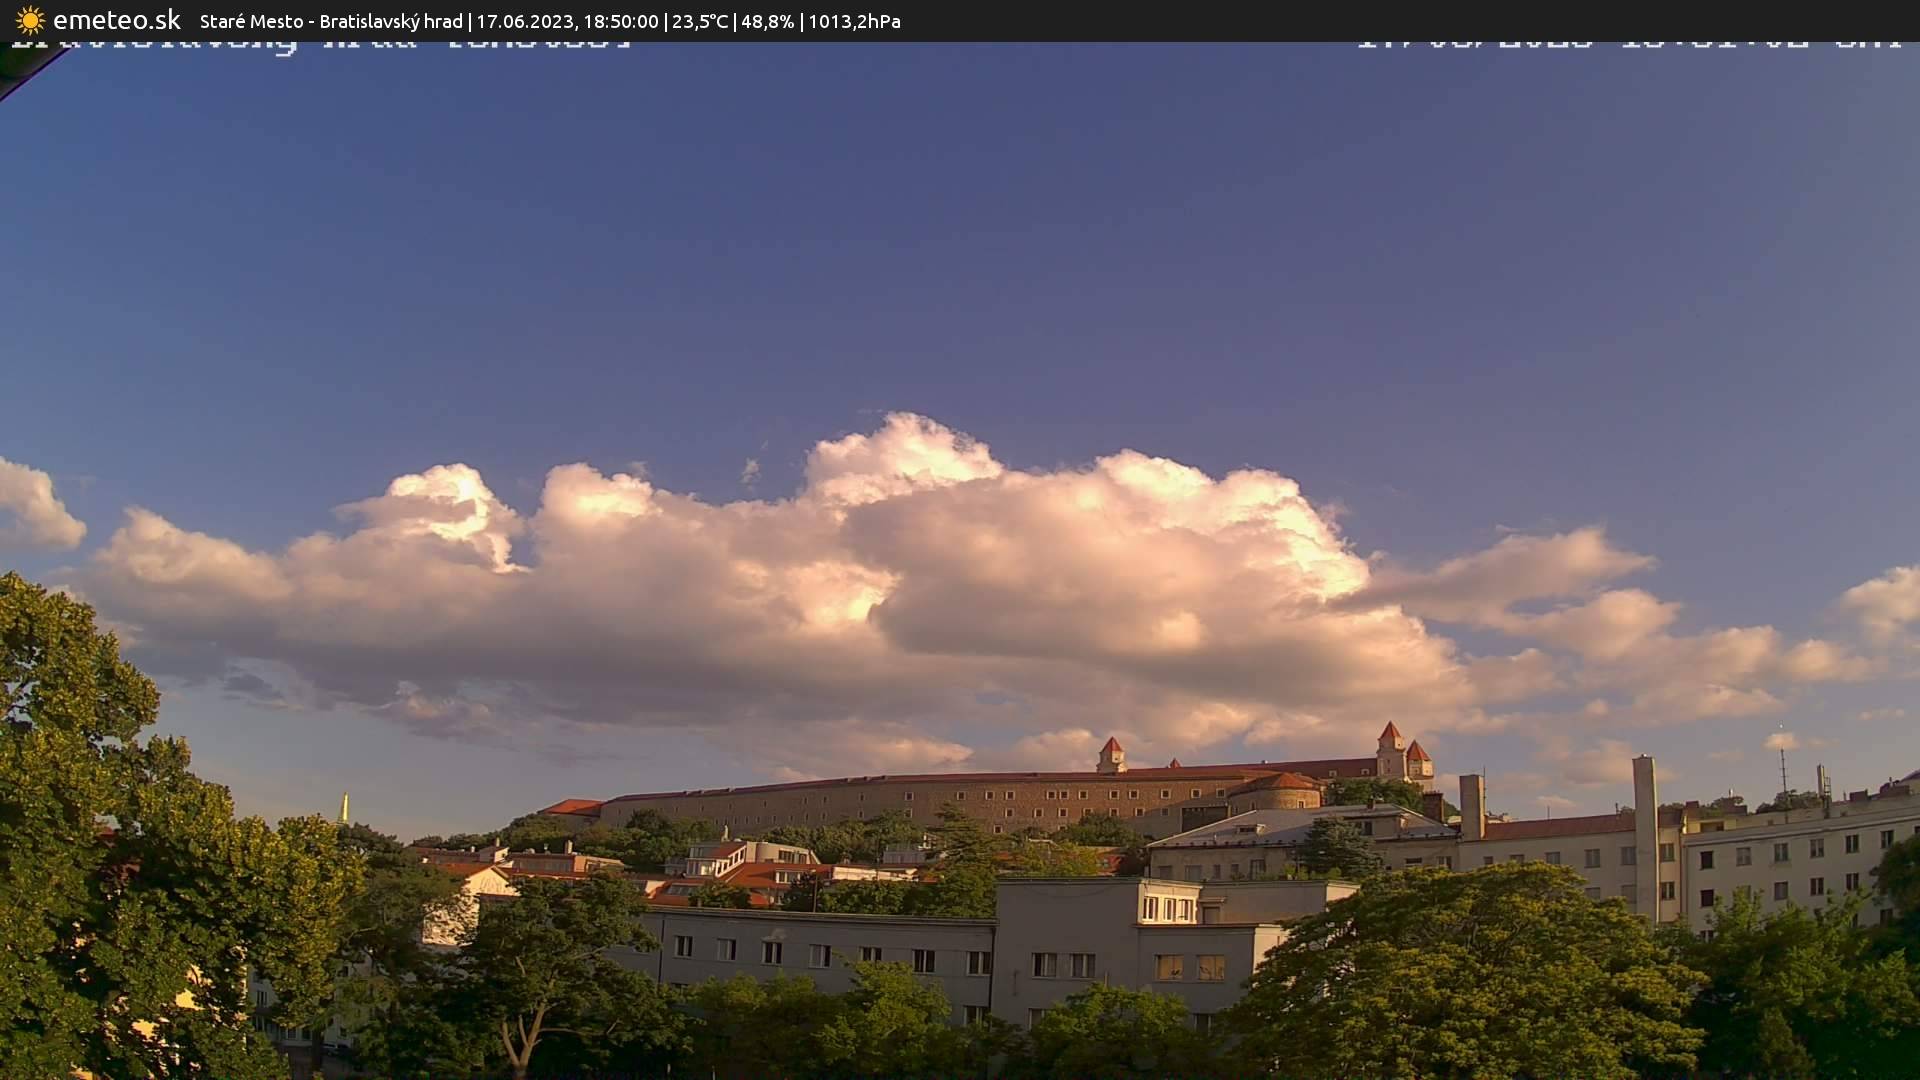Click the humidity reading 48,8%
This screenshot has width=1920, height=1080.
point(770,20)
